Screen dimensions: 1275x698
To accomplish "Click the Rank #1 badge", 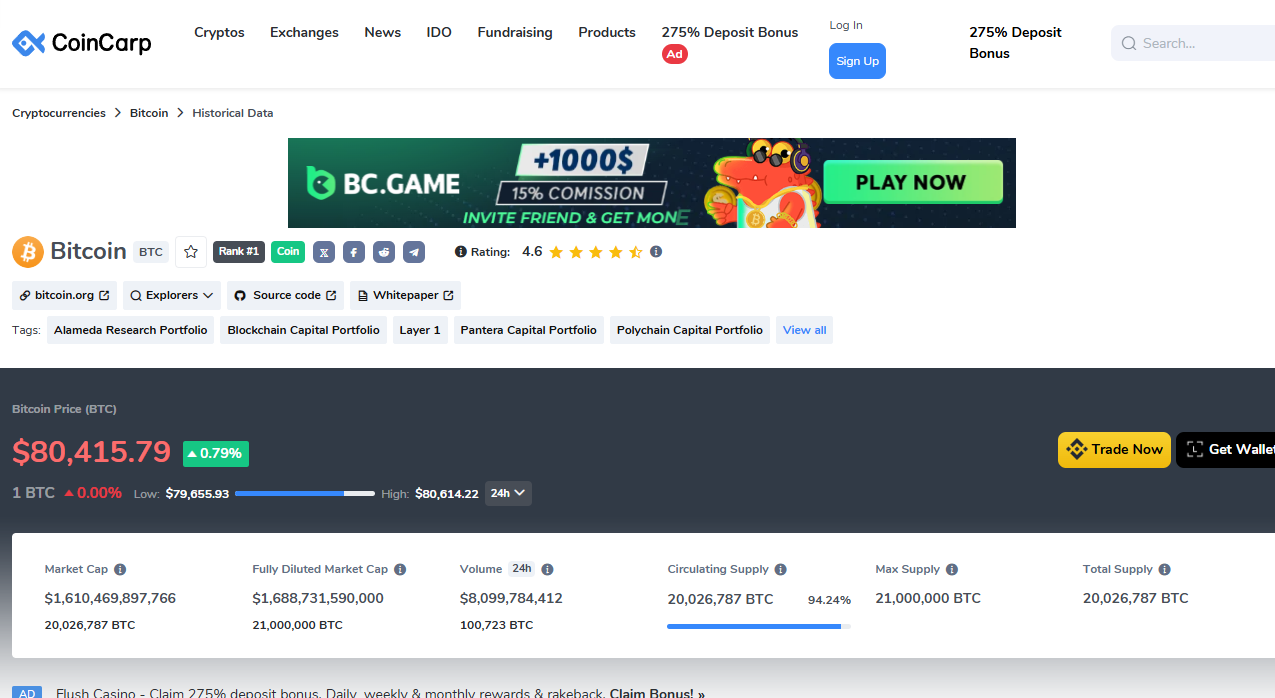I will pos(239,252).
